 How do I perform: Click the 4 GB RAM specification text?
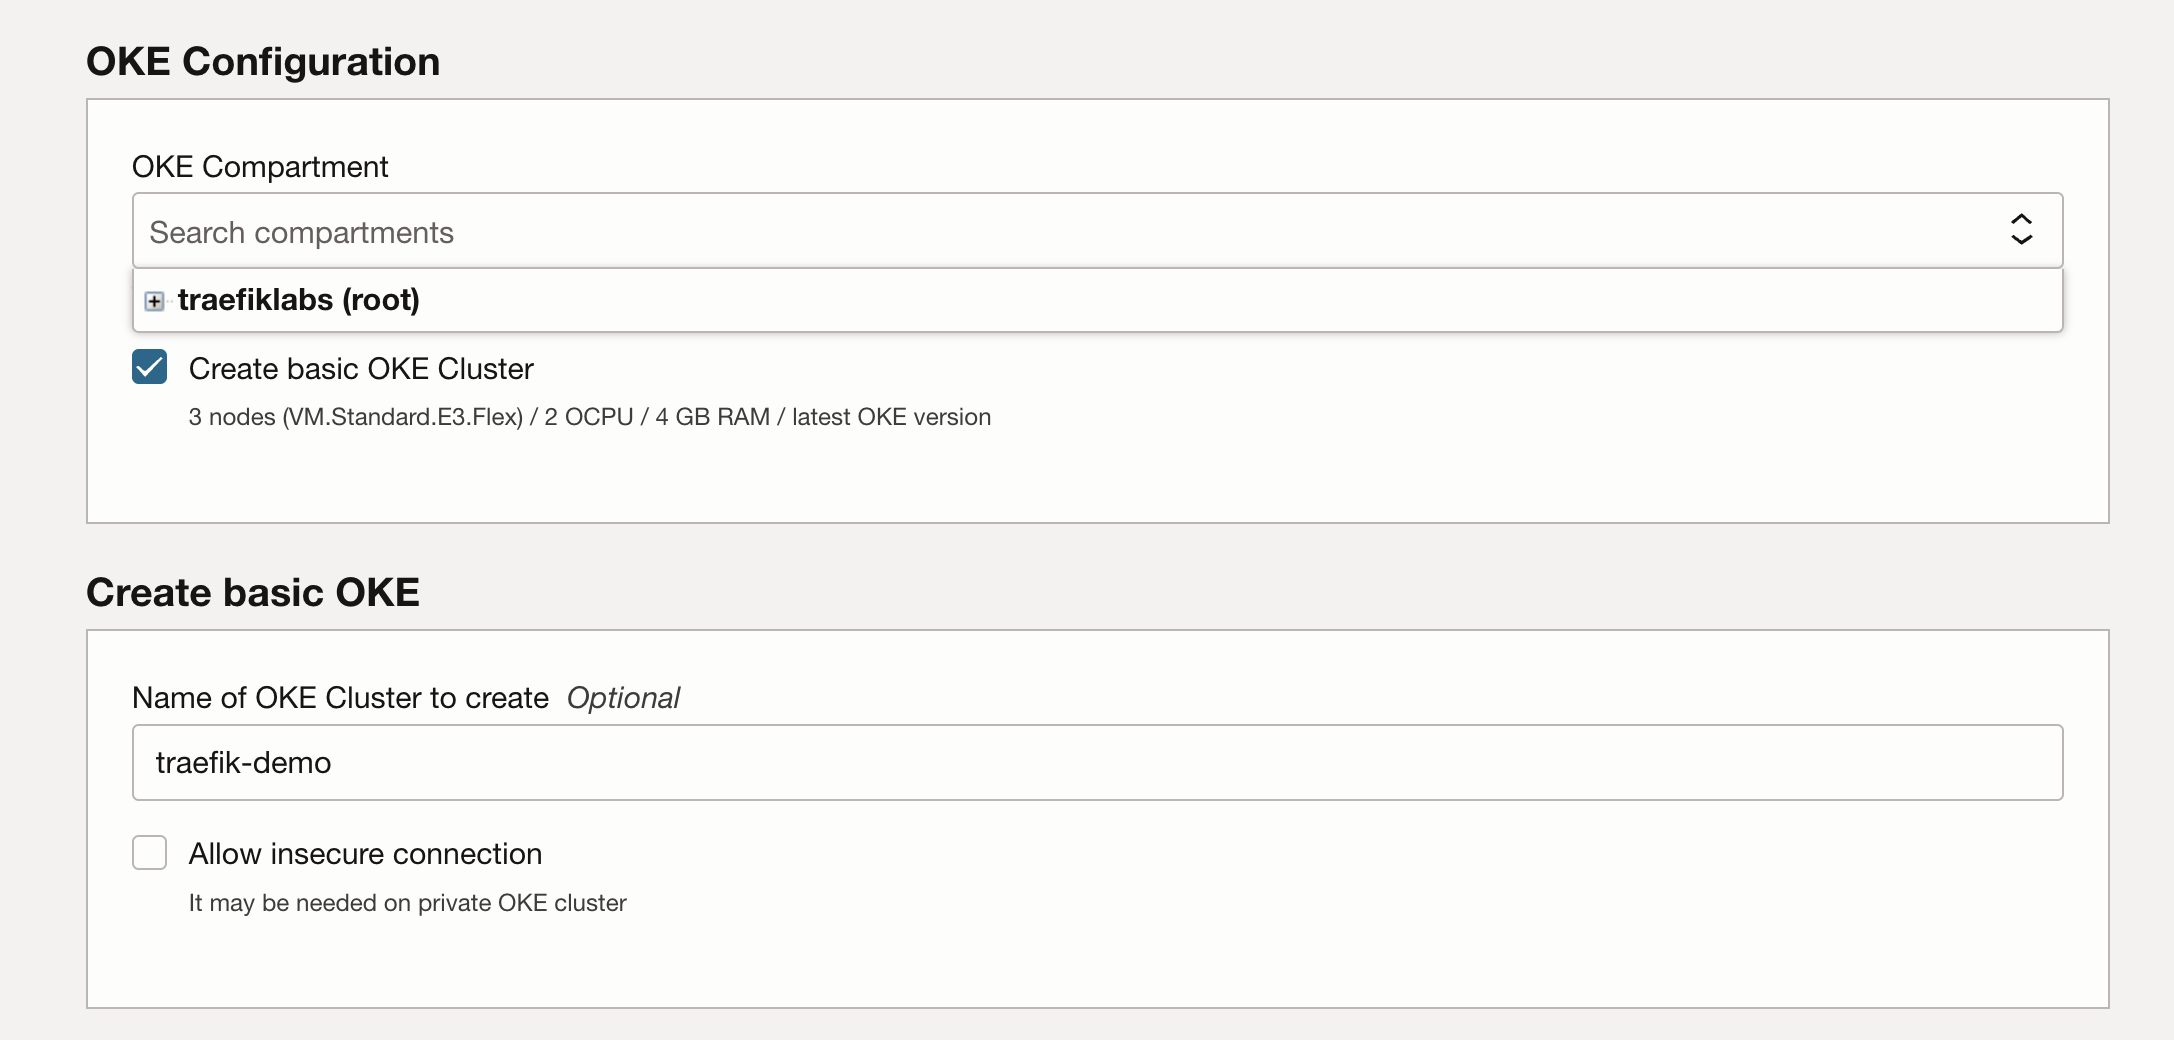(x=712, y=417)
